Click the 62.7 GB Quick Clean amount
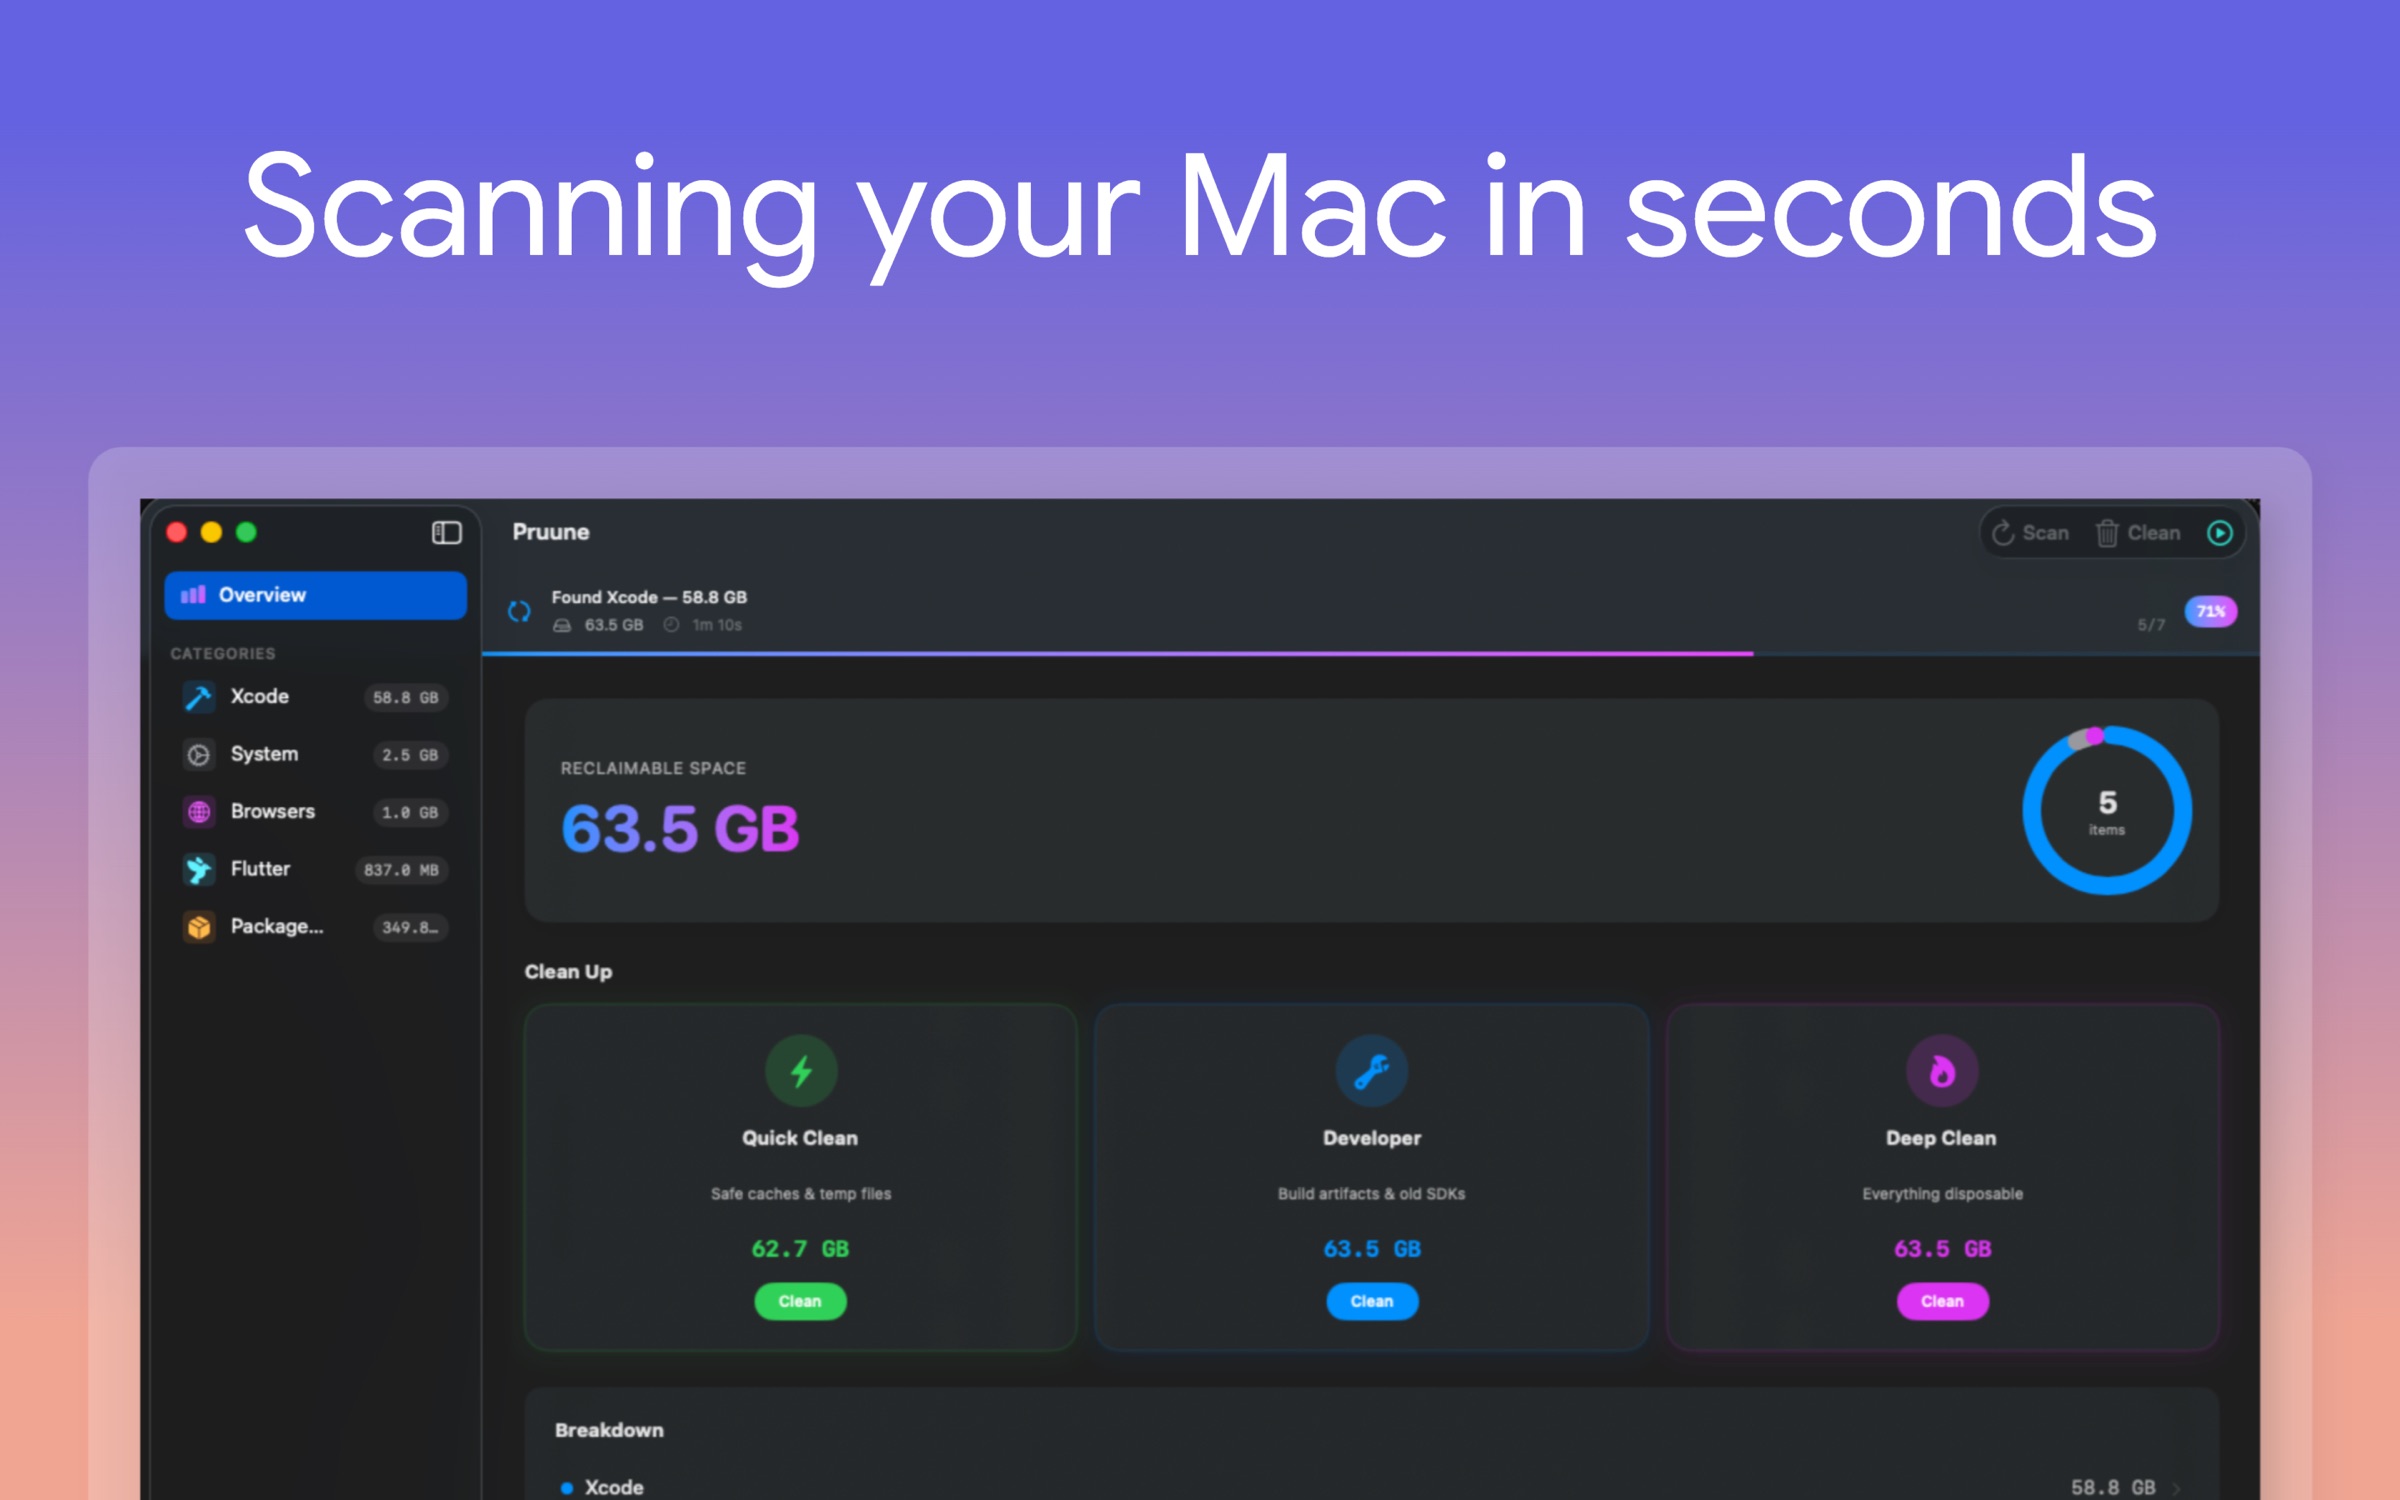 tap(800, 1249)
